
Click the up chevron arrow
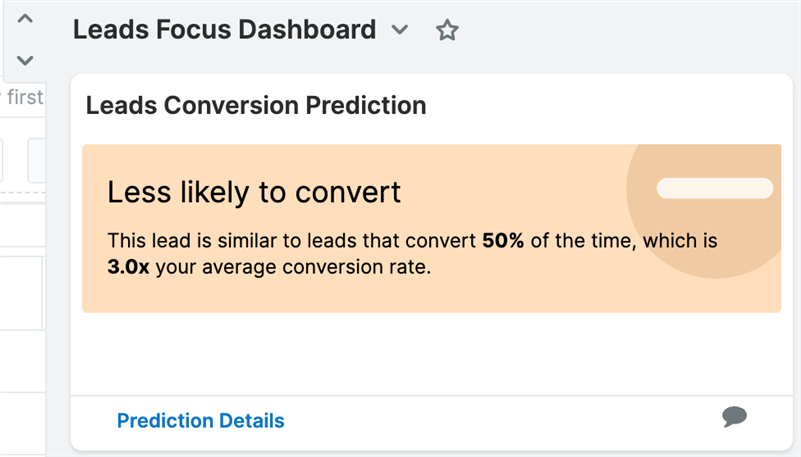[25, 19]
